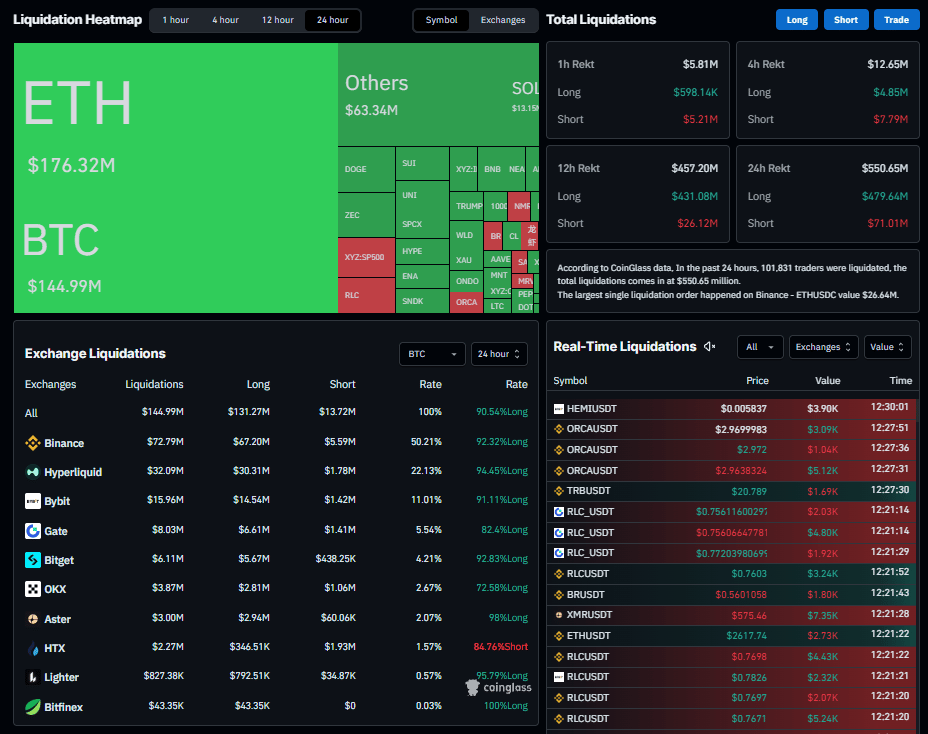Click the Gate exchange logo

(x=33, y=531)
